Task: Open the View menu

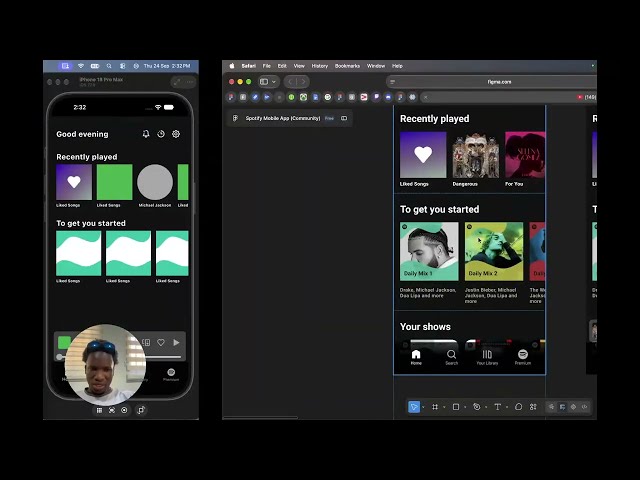Action: (299, 66)
